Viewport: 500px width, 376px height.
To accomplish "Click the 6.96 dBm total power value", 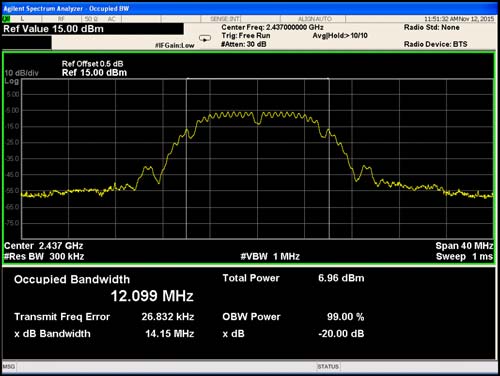I will 341,278.
